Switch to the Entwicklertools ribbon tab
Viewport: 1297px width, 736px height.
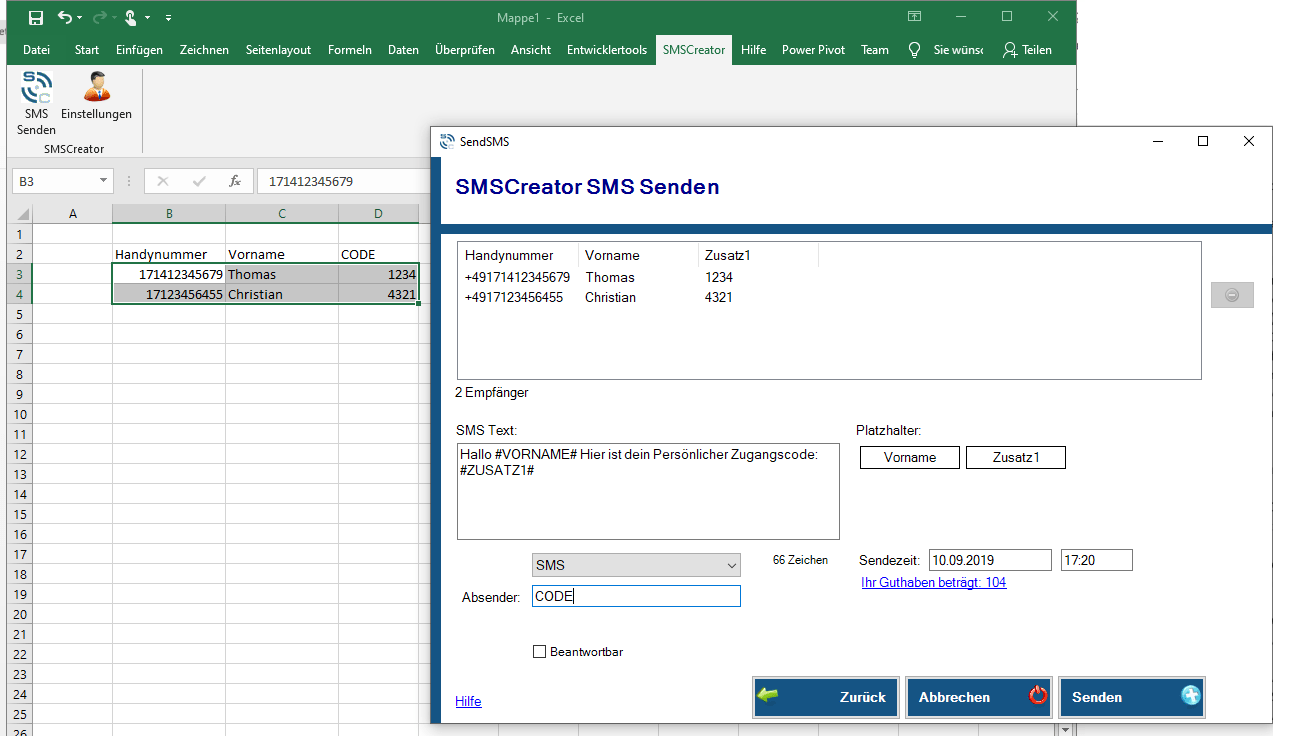pos(606,49)
